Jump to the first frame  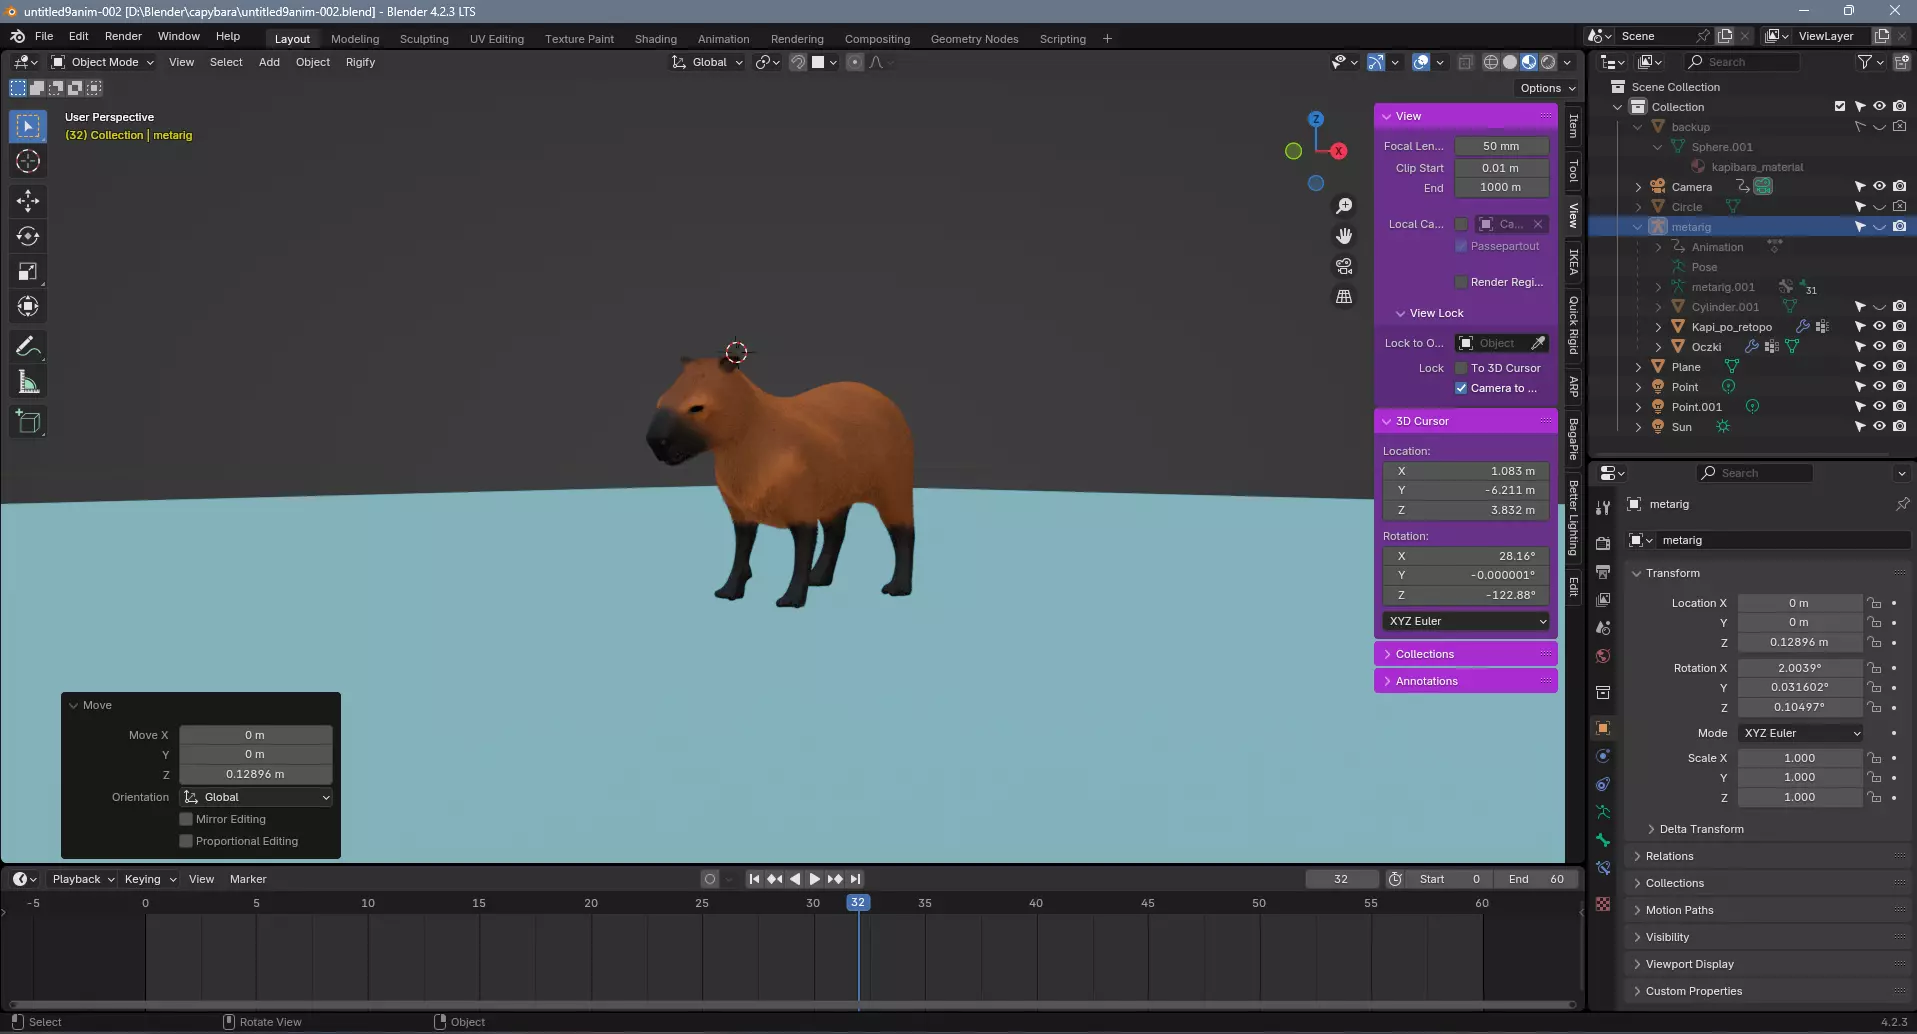click(754, 879)
